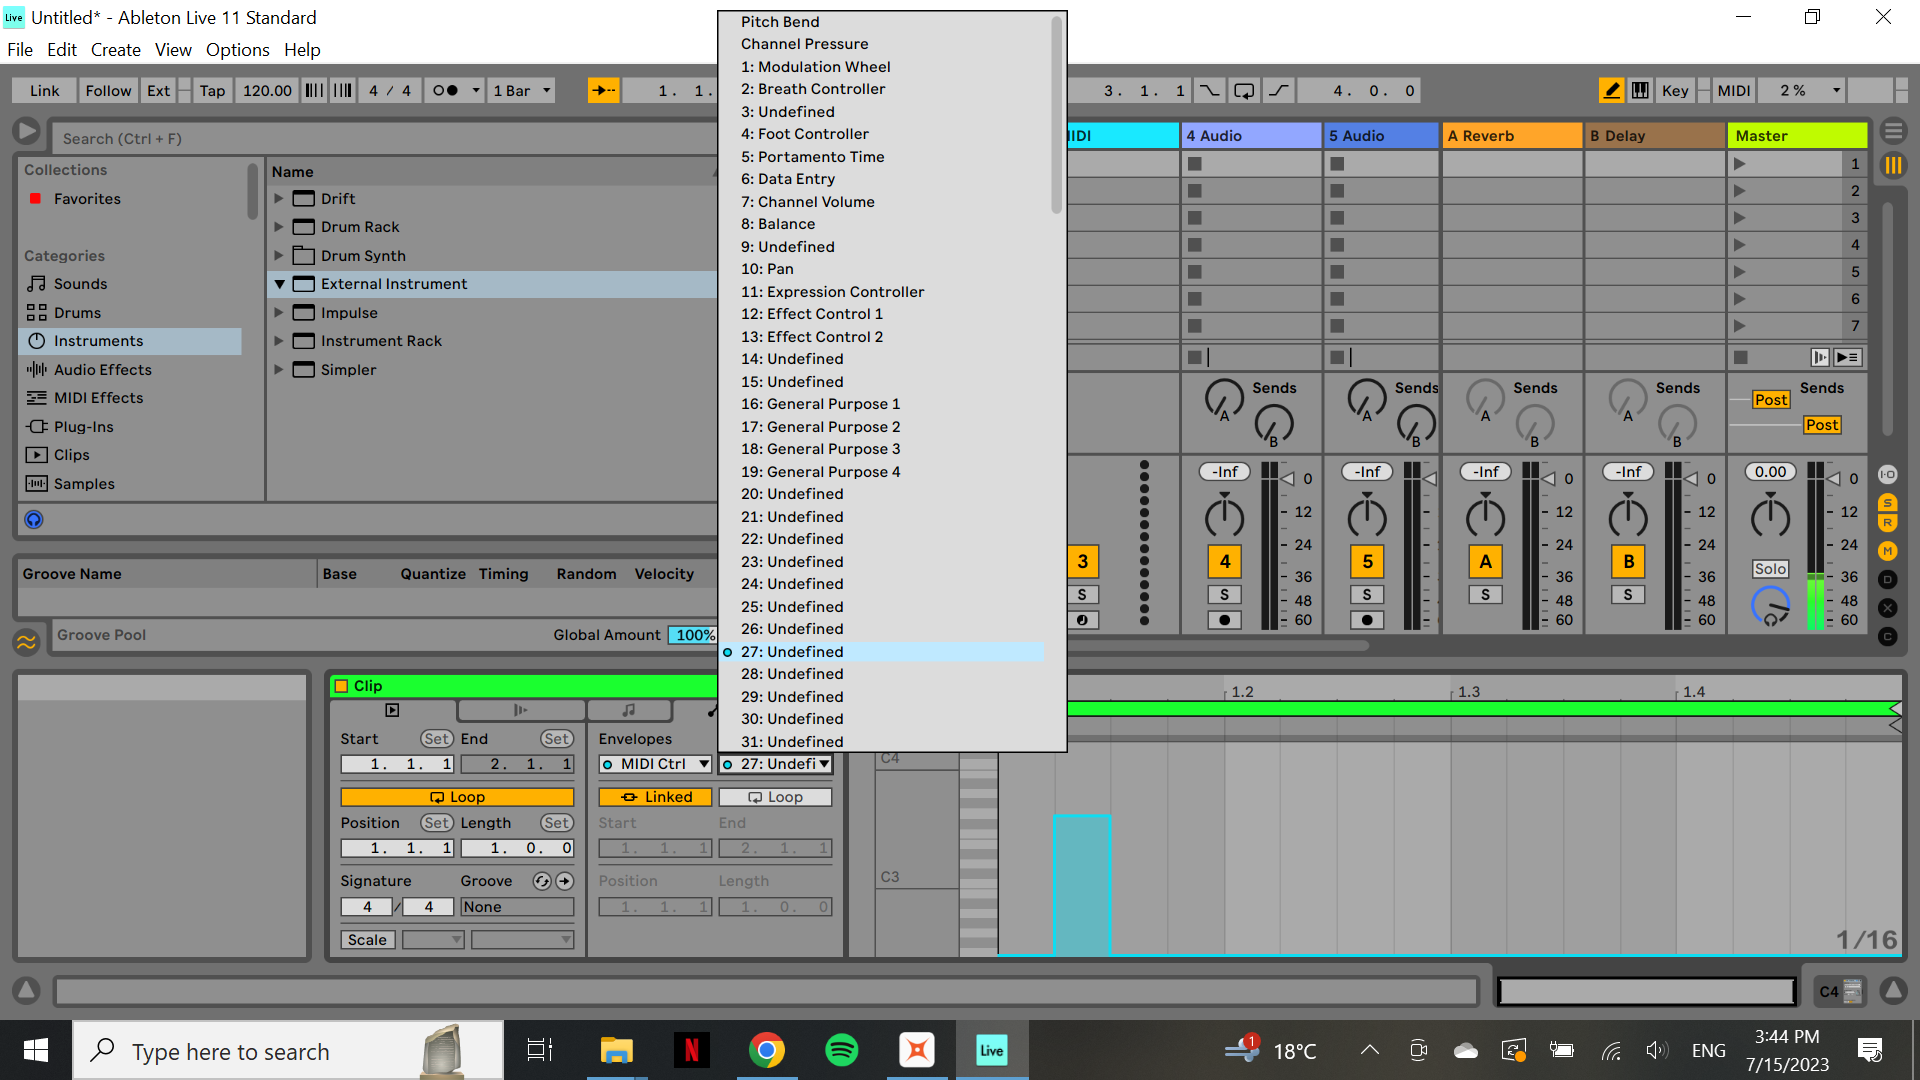
Task: Click the tempo field 120.00
Action: (267, 90)
